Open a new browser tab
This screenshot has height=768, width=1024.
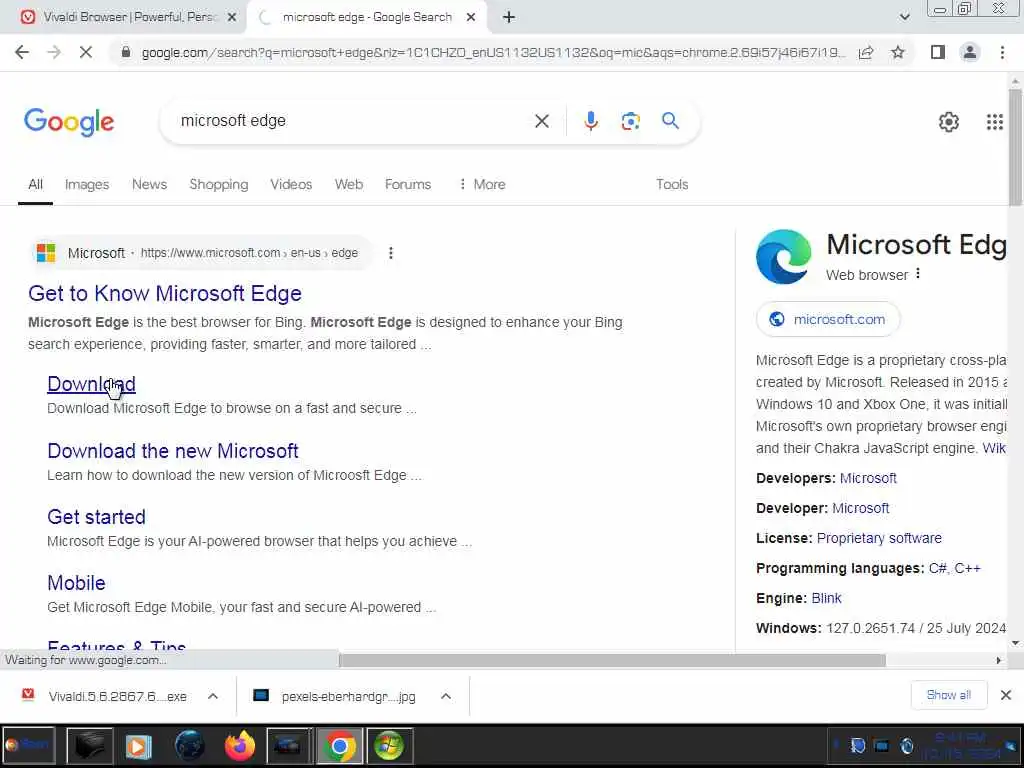[x=509, y=18]
